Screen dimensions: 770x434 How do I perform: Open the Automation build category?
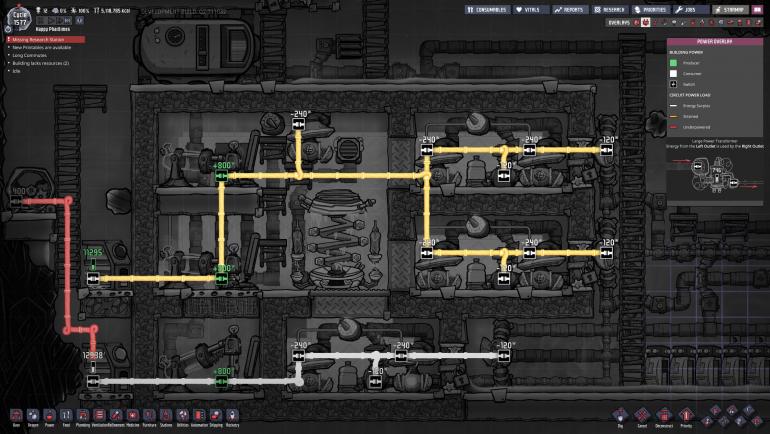[x=199, y=416]
